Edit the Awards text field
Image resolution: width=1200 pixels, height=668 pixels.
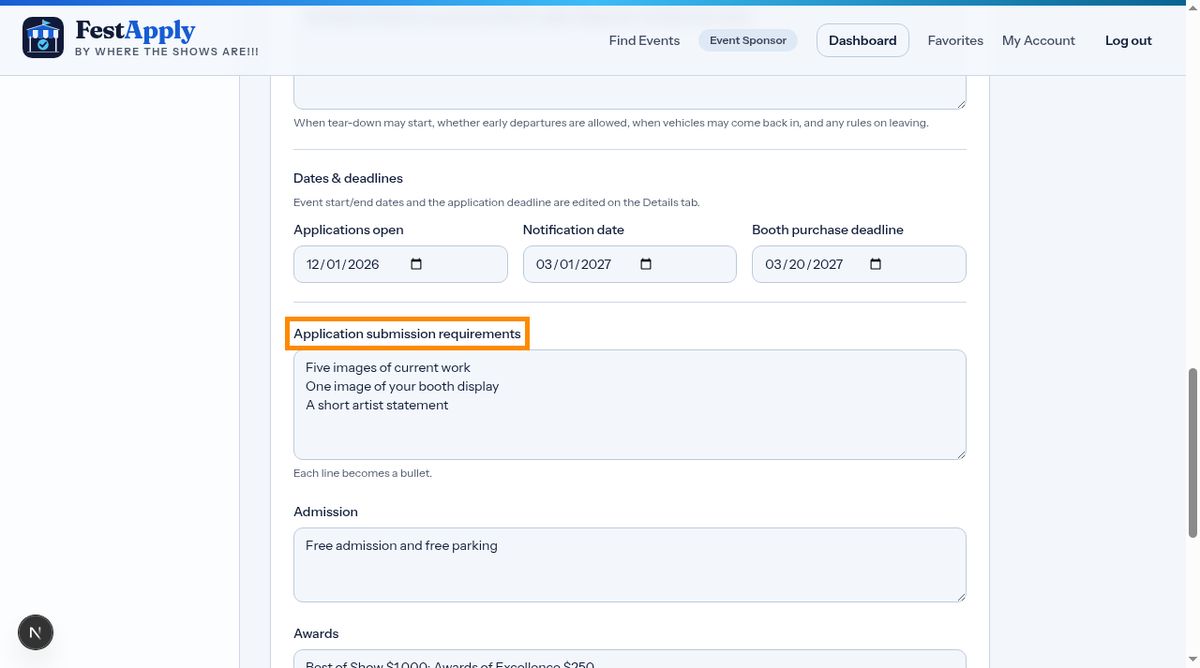pos(630,659)
